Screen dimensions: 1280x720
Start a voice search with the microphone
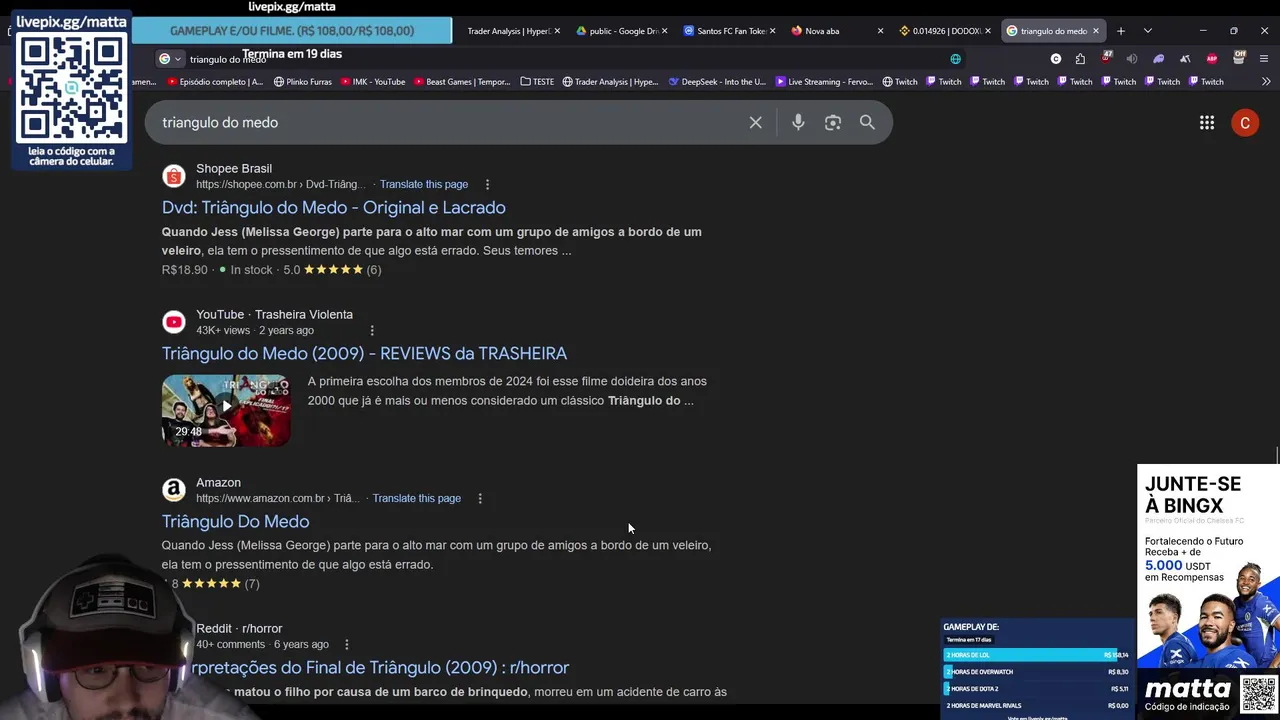point(798,122)
